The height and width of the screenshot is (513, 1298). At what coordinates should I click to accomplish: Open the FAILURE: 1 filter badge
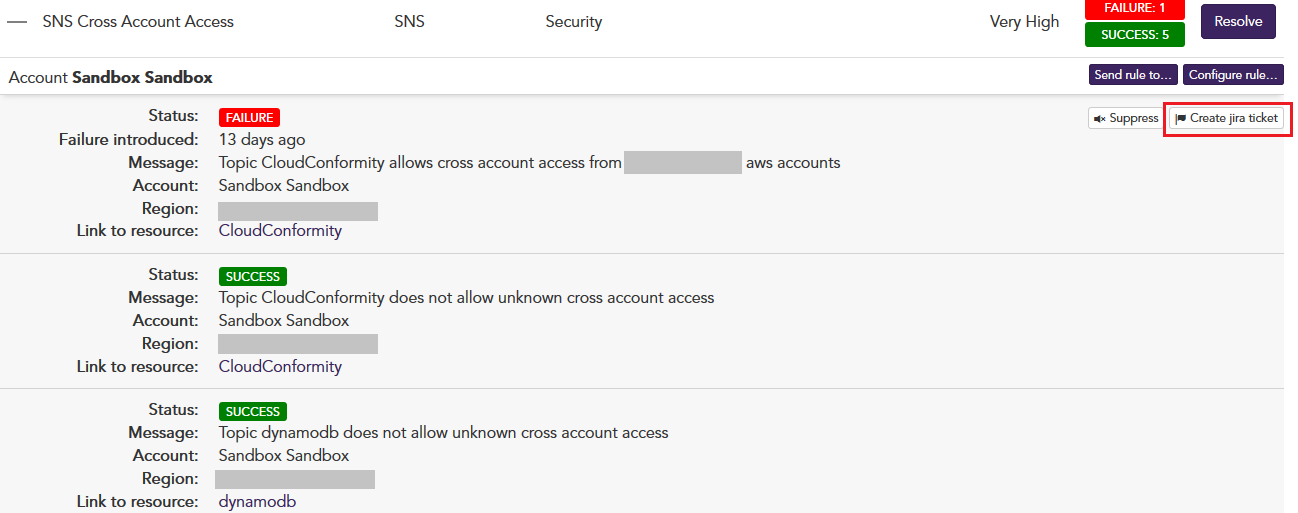1134,8
